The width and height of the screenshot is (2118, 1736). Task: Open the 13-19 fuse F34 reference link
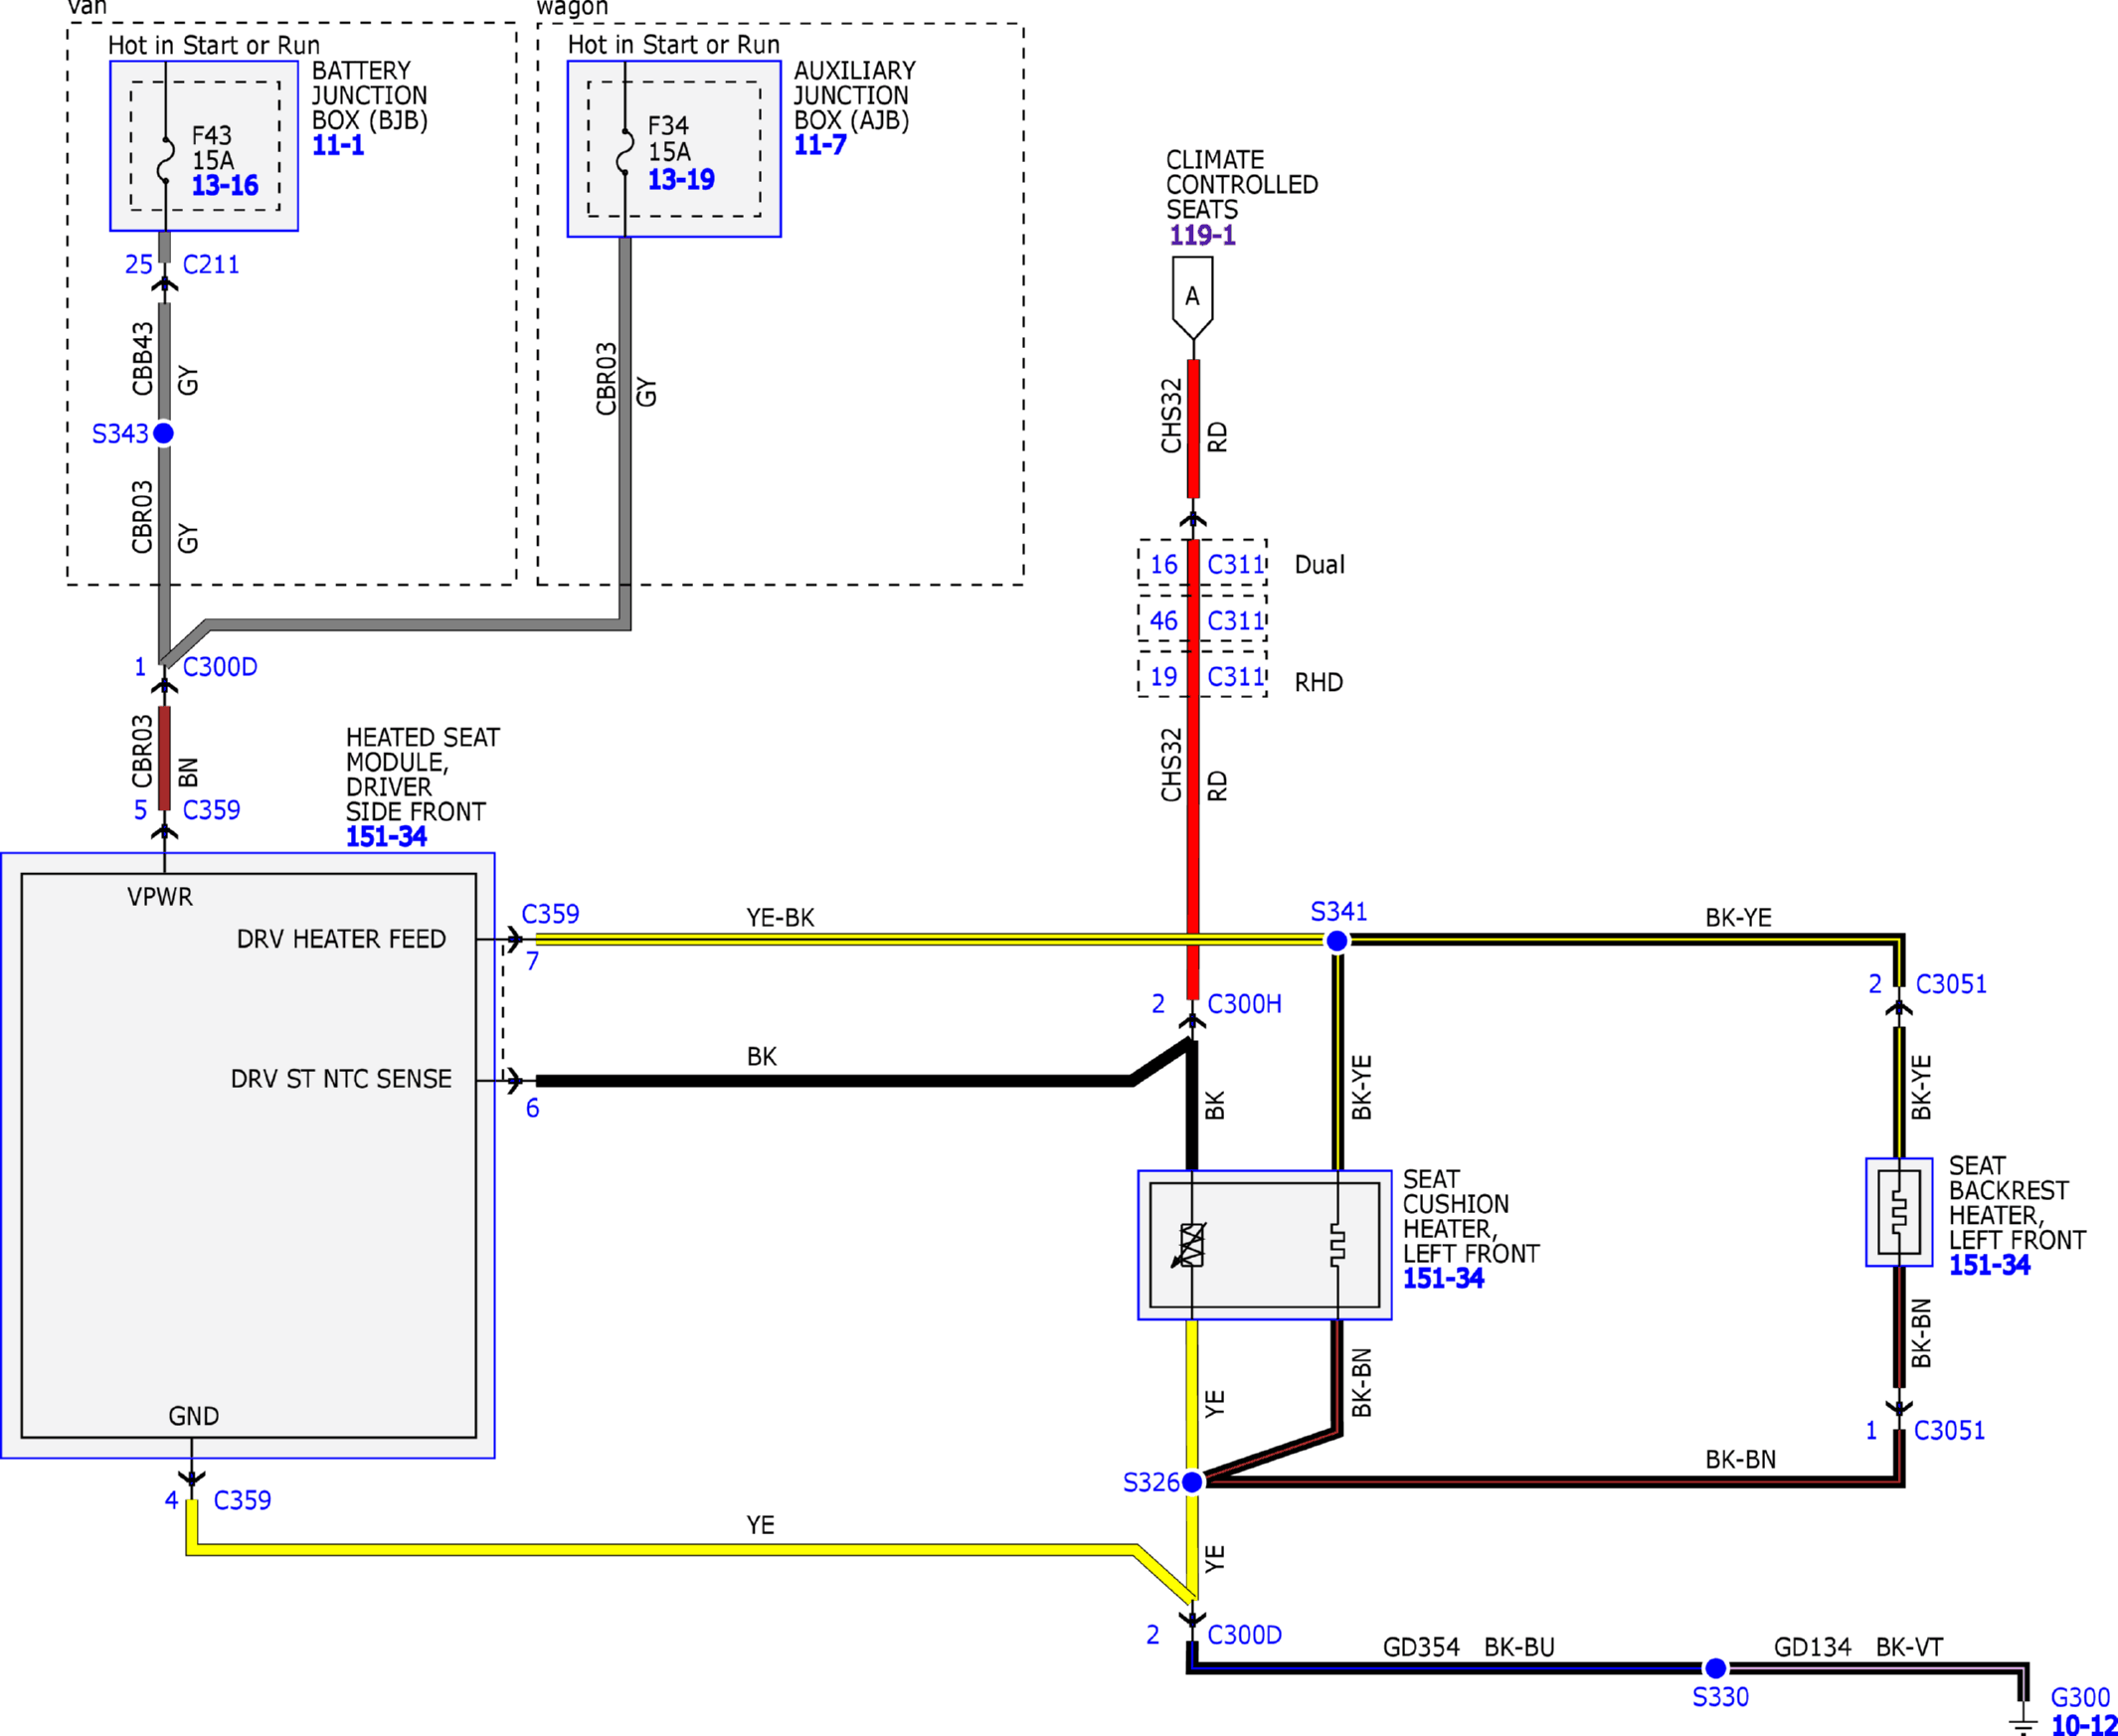coord(681,180)
